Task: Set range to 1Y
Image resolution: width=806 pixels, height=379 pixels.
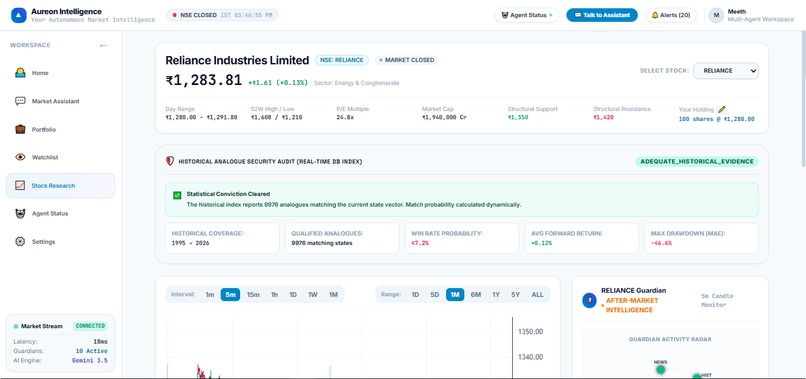Action: point(496,295)
